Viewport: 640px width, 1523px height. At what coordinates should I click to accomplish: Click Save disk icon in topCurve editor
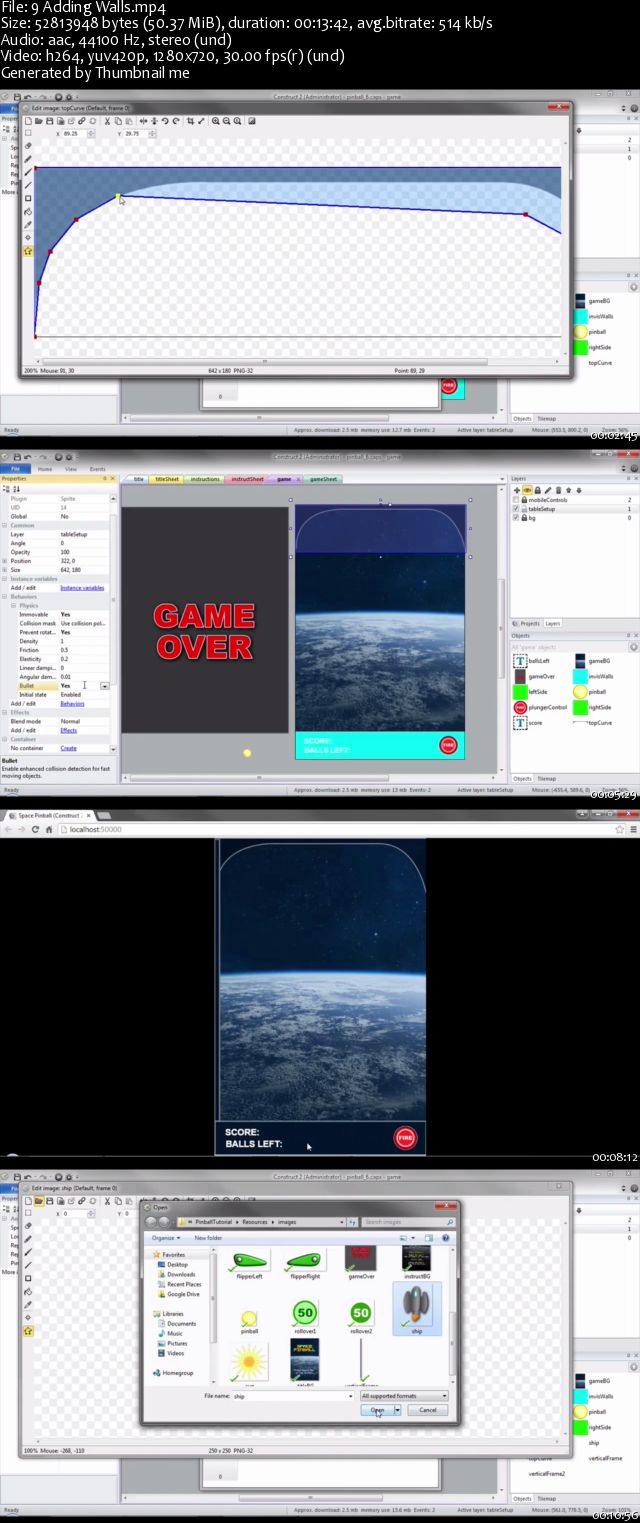click(x=49, y=121)
